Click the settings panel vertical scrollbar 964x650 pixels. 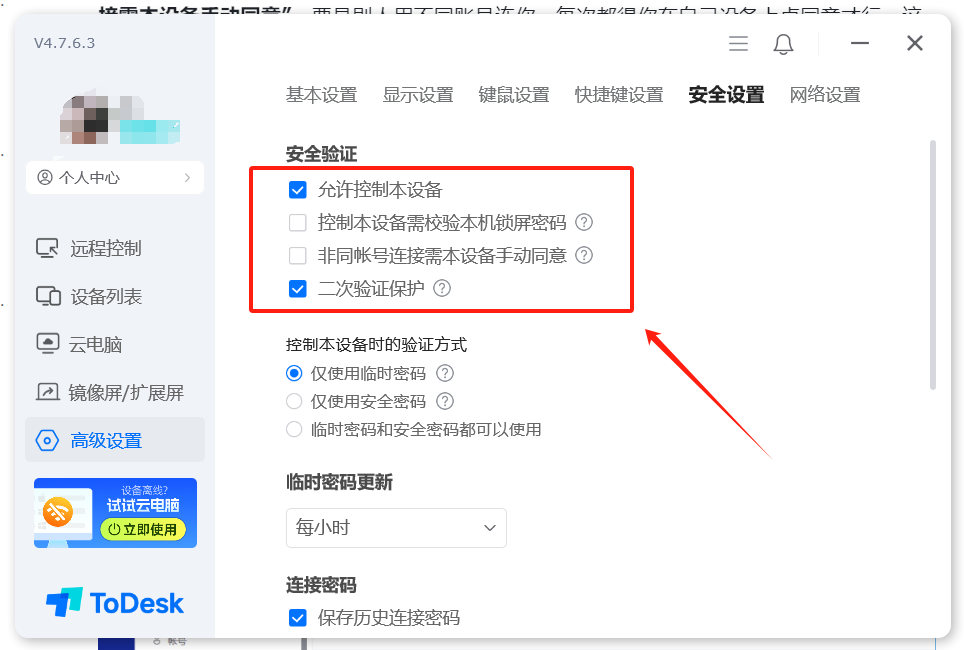tap(933, 264)
